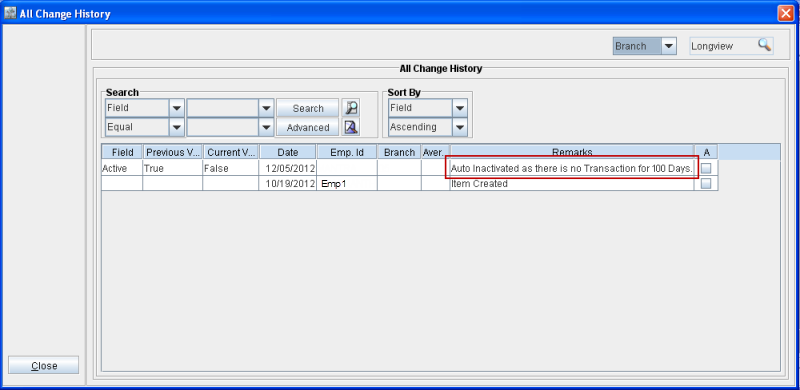Click the Emp. Id column header
Viewport: 800px width, 390px height.
point(347,152)
